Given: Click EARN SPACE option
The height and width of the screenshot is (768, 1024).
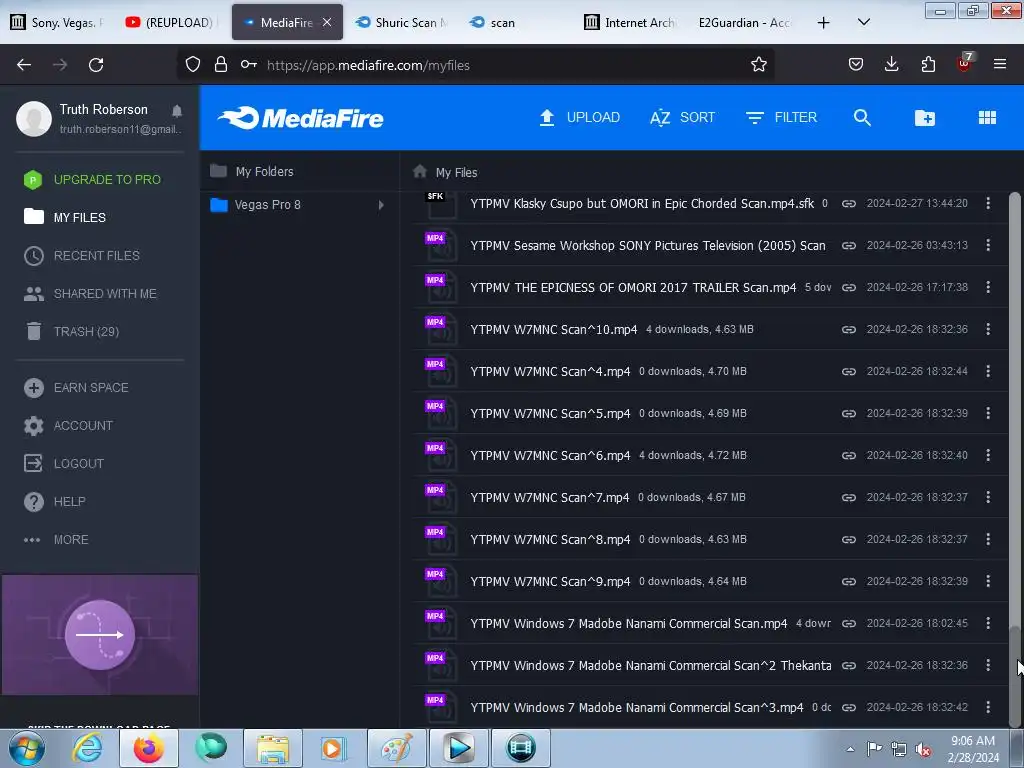Looking at the screenshot, I should tap(76, 388).
